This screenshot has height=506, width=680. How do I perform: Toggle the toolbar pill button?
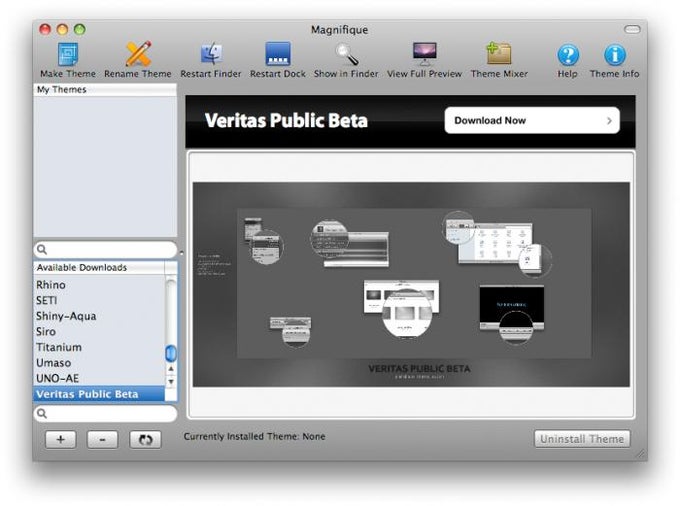tap(632, 29)
